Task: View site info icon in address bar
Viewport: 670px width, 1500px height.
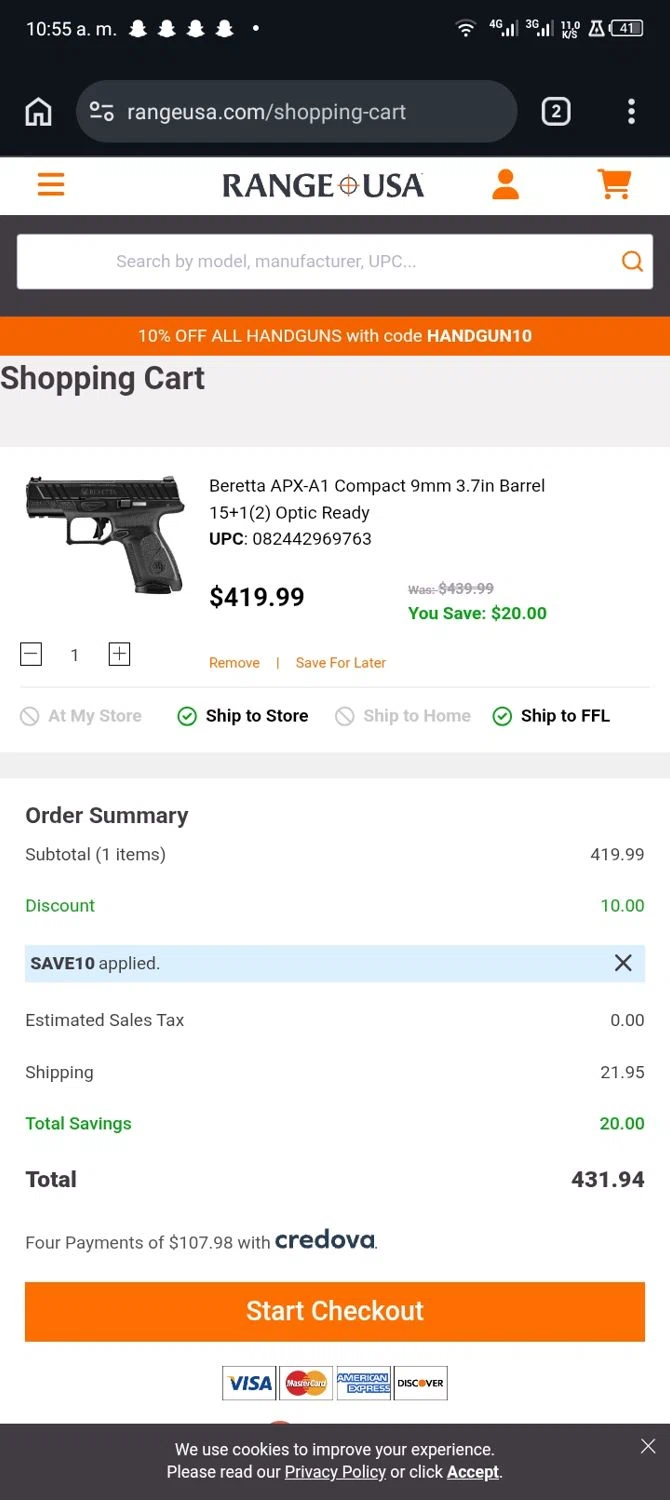Action: (102, 112)
